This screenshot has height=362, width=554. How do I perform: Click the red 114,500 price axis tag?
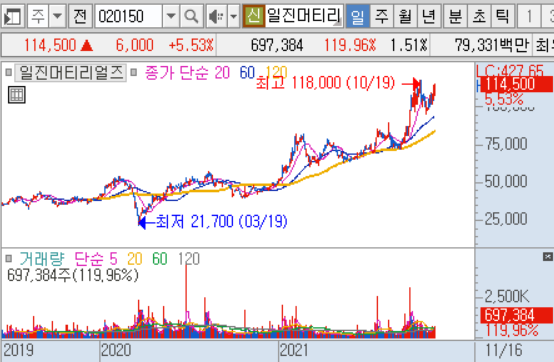click(x=516, y=84)
